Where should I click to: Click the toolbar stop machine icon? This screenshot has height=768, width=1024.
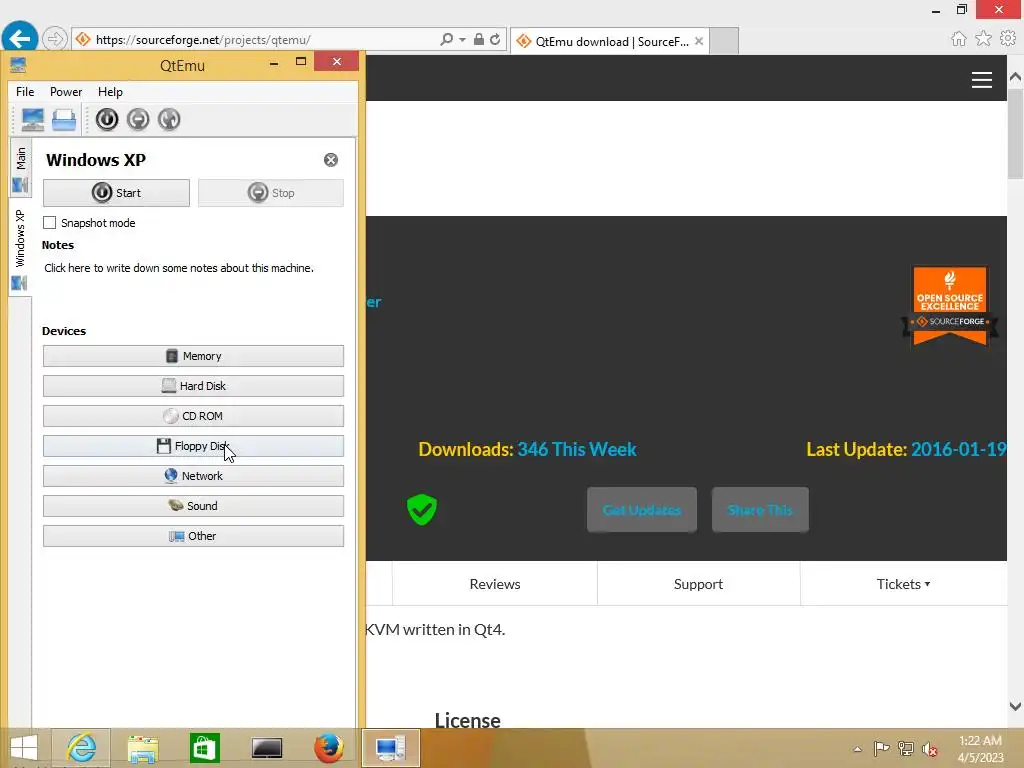[138, 119]
